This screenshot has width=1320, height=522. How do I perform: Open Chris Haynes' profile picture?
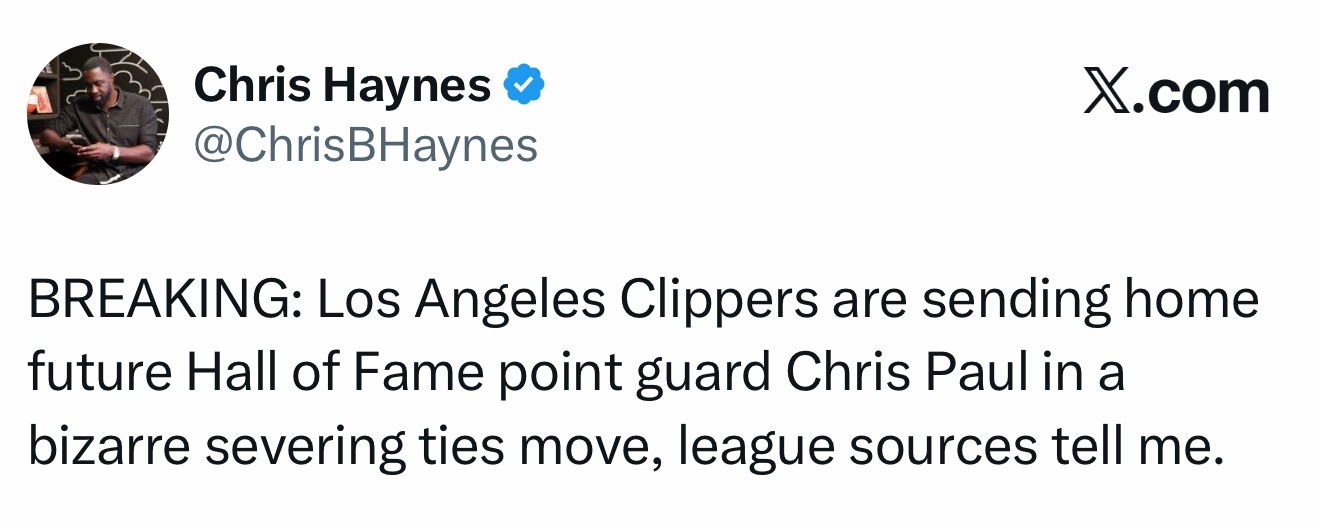pyautogui.click(x=96, y=115)
